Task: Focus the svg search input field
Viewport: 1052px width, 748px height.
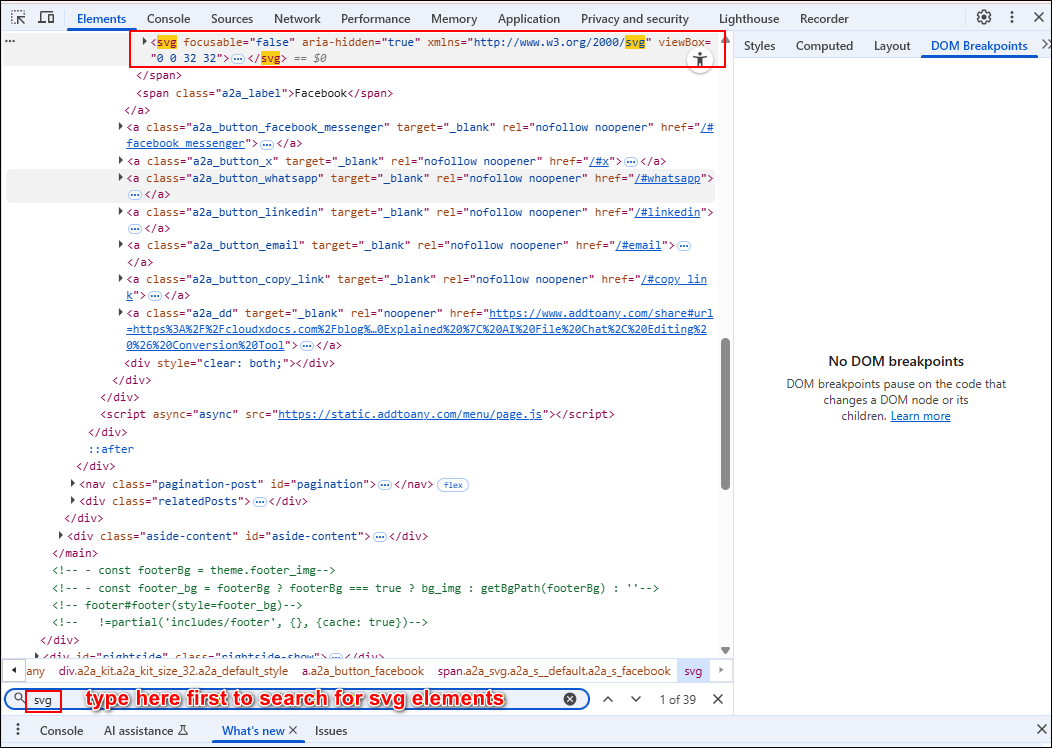Action: pos(295,699)
